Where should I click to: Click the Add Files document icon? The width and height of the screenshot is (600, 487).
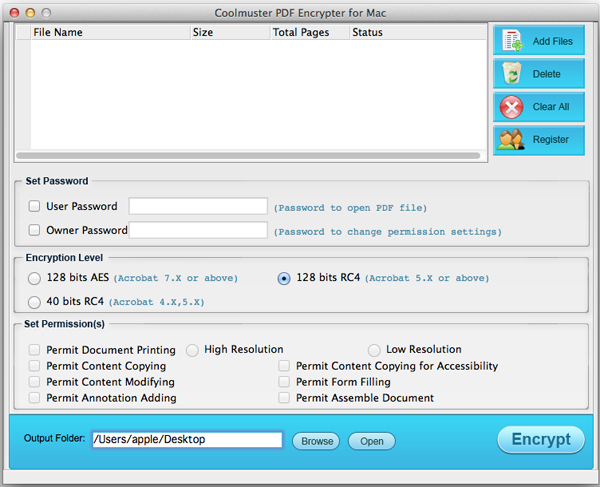click(x=512, y=40)
